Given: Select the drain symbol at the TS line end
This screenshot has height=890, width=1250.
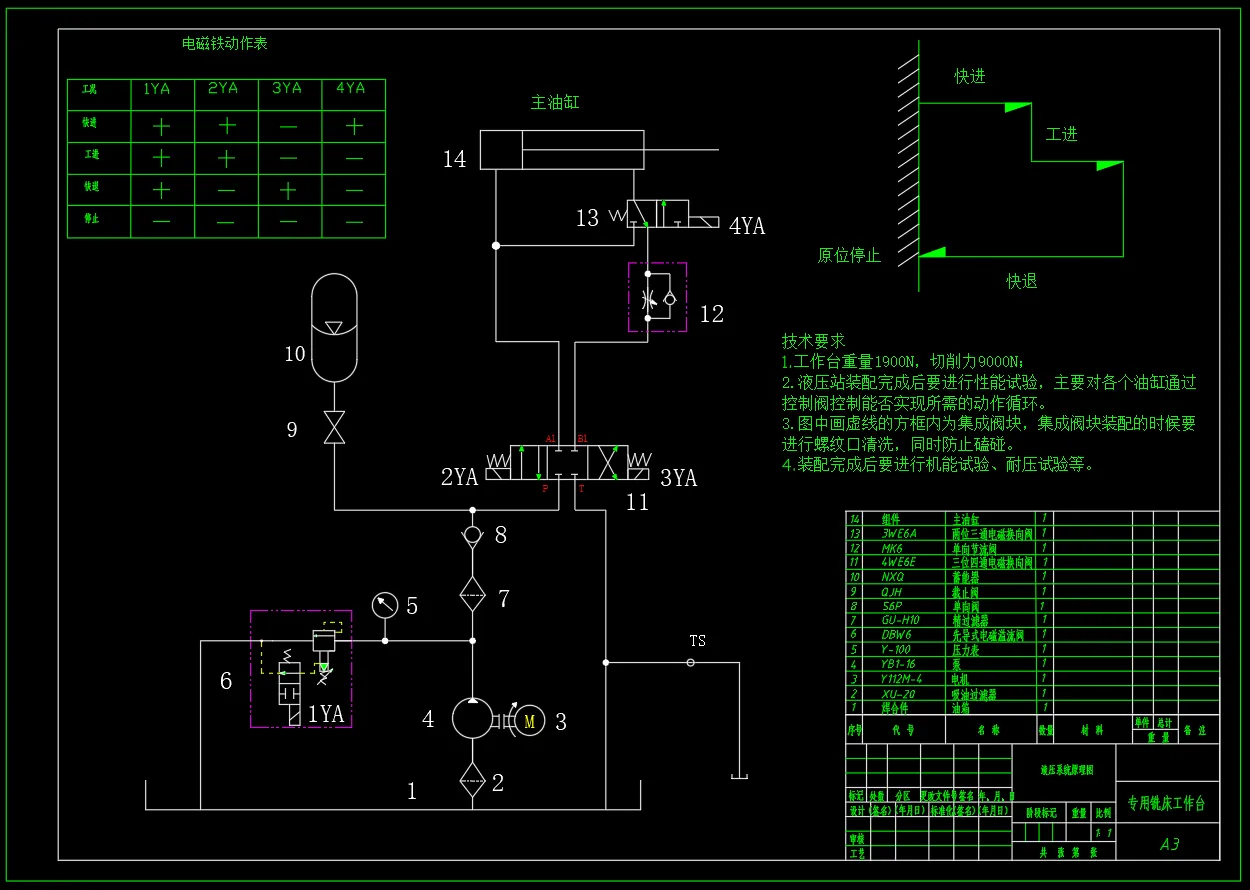Looking at the screenshot, I should tap(739, 777).
